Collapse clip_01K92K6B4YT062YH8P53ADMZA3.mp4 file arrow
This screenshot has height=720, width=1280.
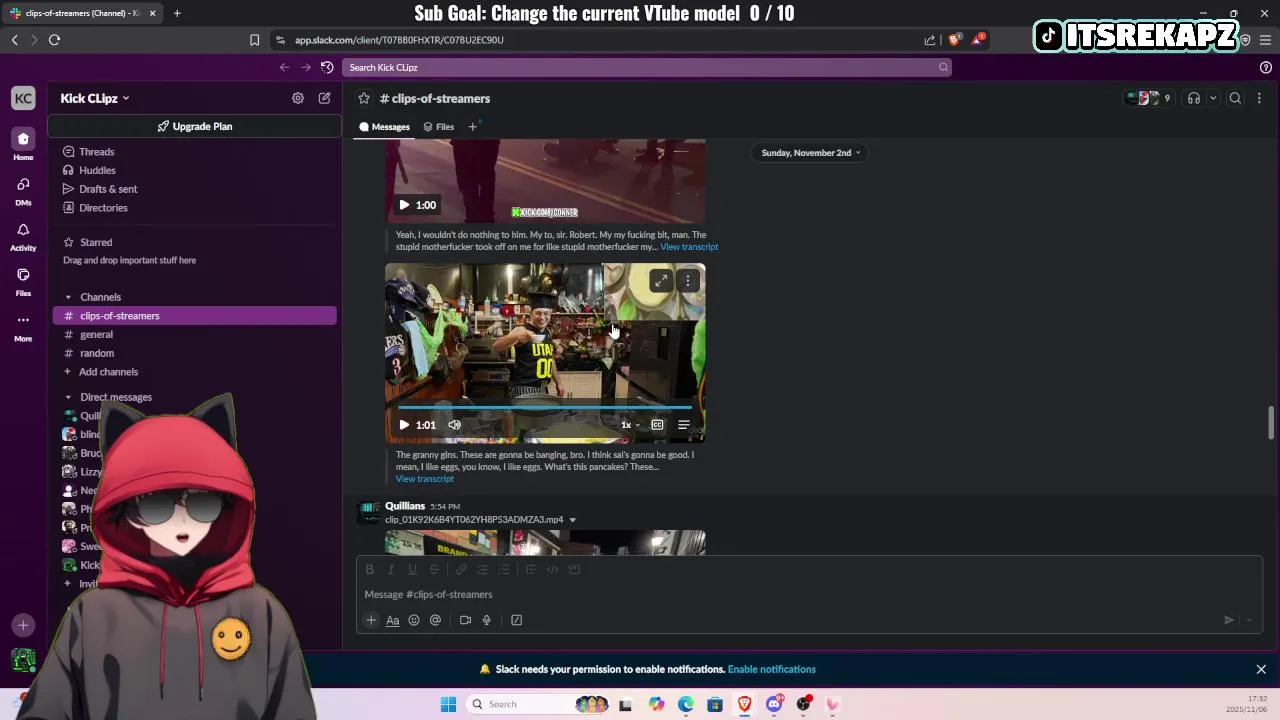pos(572,520)
